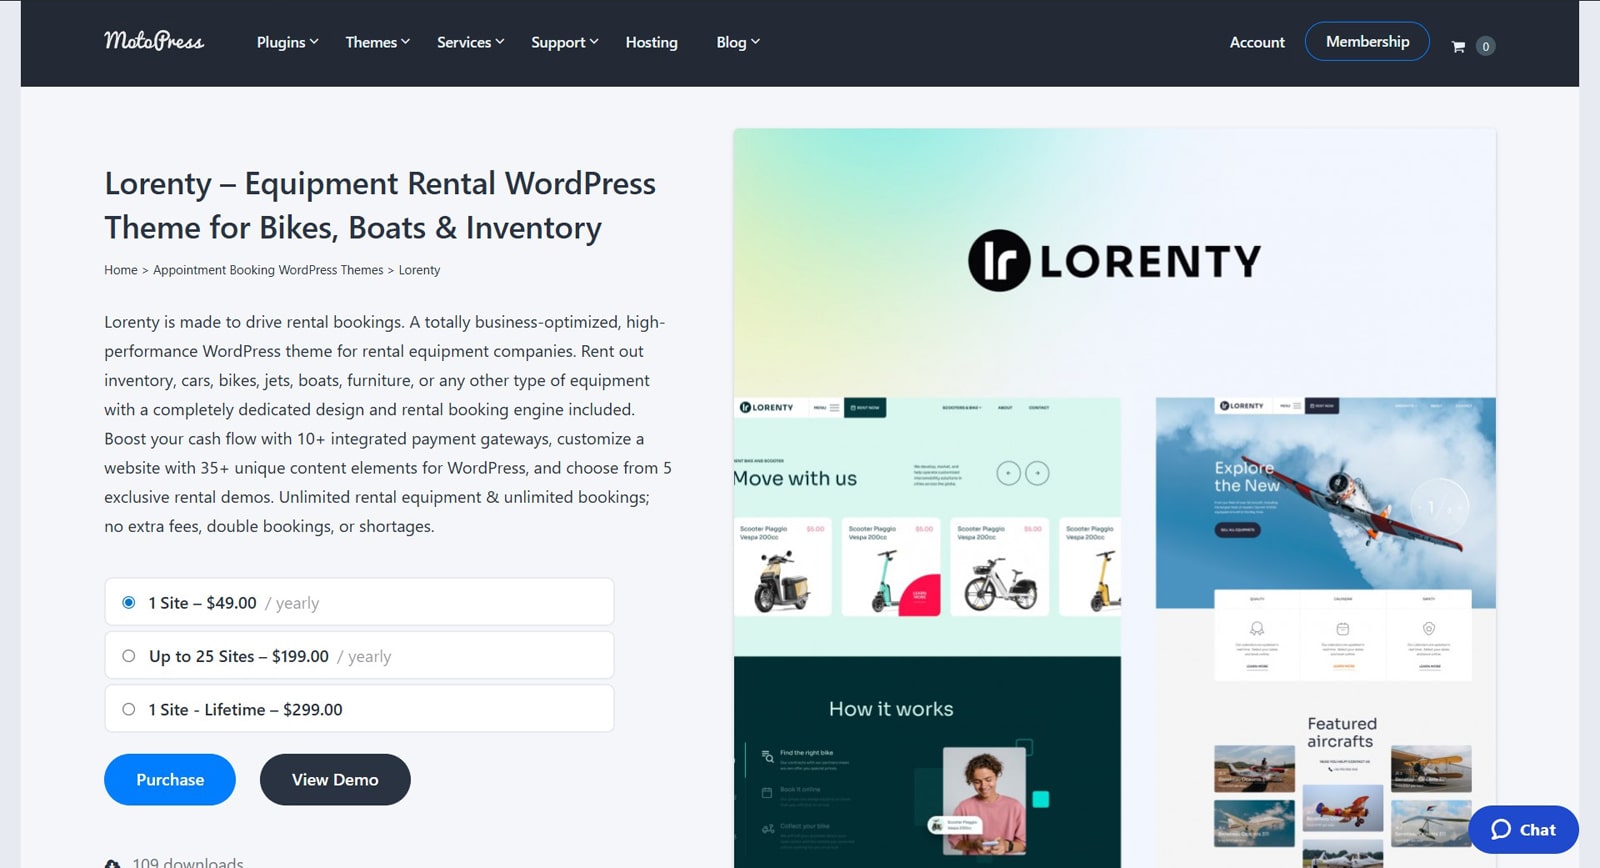This screenshot has width=1600, height=868.
Task: Click the Featured aircrafts preview section
Action: pyautogui.click(x=1342, y=790)
